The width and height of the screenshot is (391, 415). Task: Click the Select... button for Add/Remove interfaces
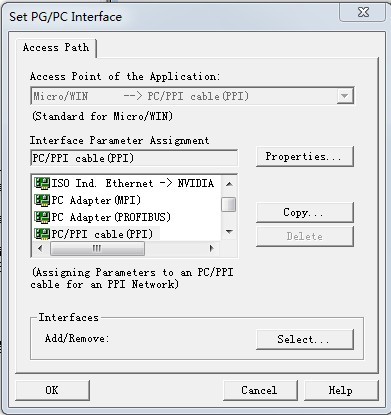(304, 339)
